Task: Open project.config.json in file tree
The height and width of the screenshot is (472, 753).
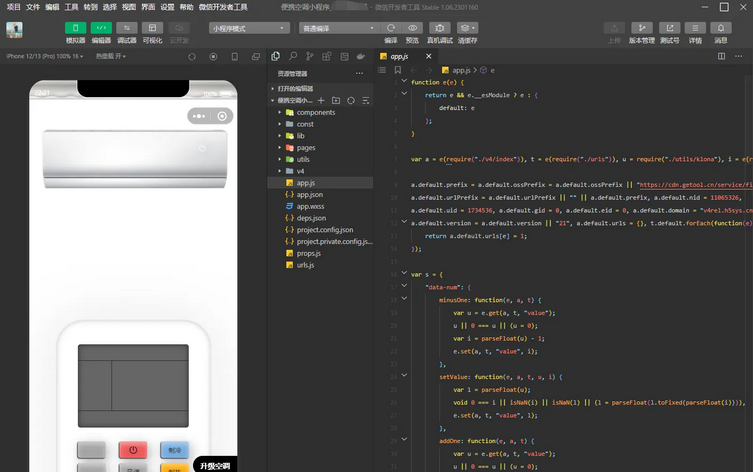Action: [324, 230]
